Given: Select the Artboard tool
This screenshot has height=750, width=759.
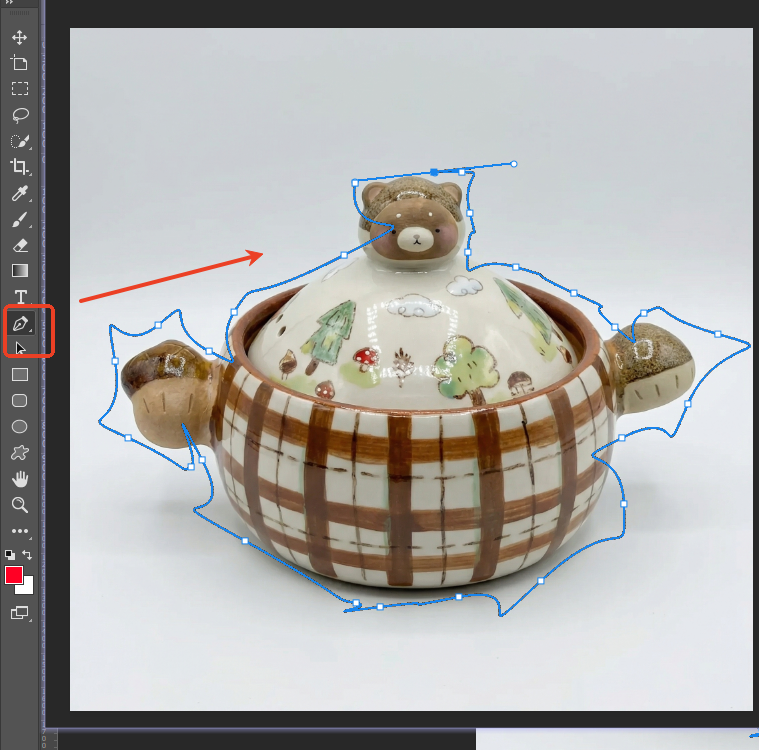Looking at the screenshot, I should (19, 63).
